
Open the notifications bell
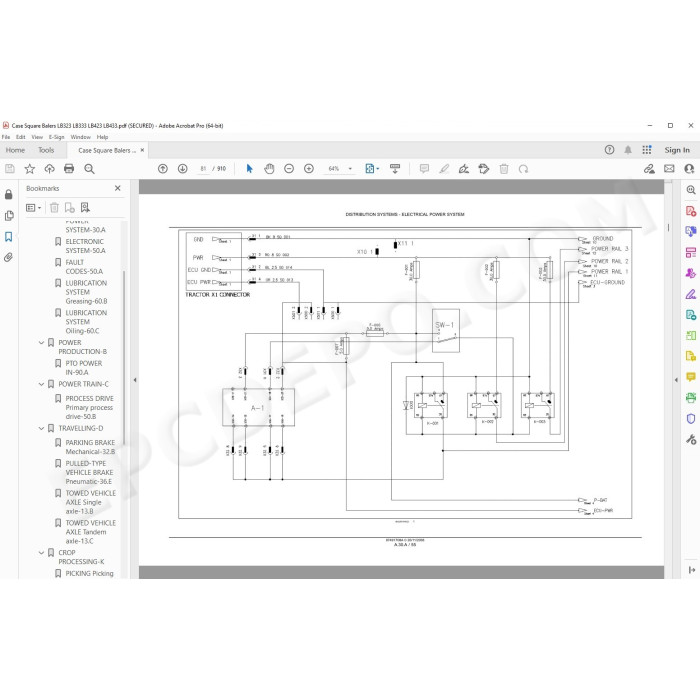point(628,150)
